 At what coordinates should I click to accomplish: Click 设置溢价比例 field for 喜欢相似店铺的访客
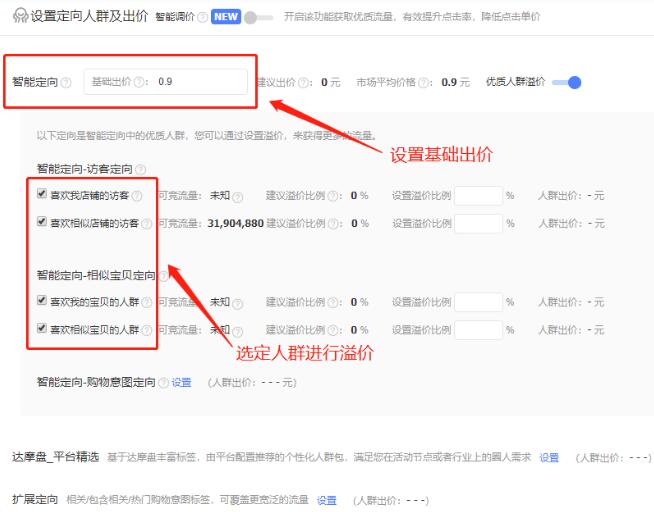pyautogui.click(x=478, y=223)
